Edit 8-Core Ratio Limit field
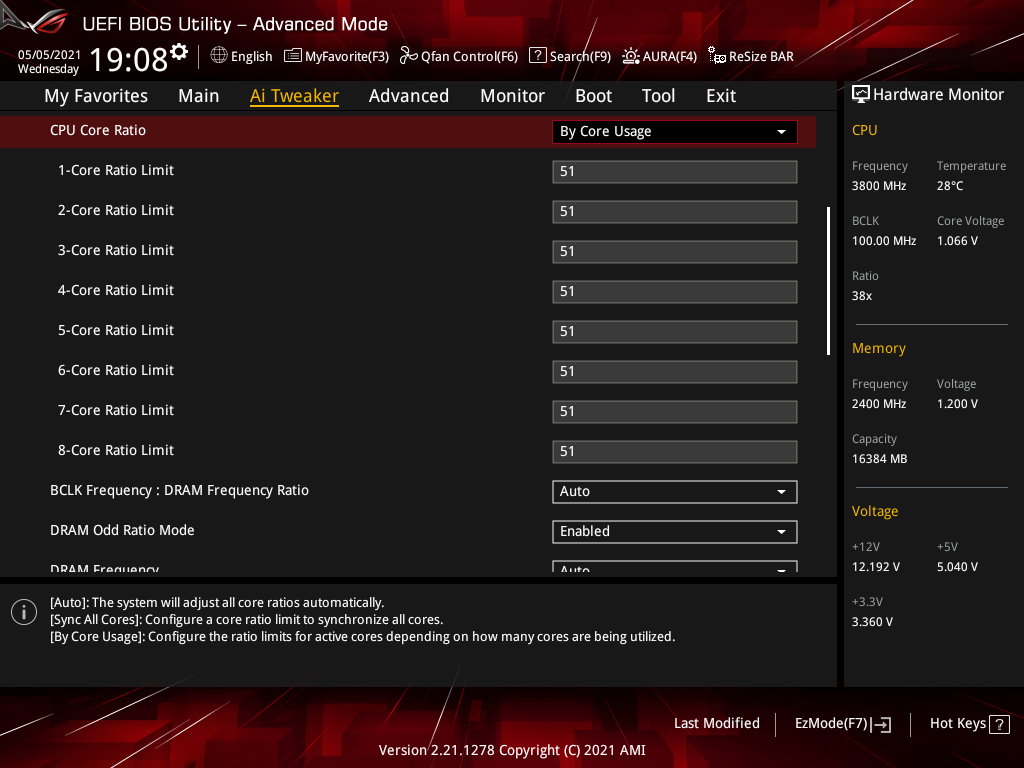Viewport: 1024px width, 768px height. point(675,452)
